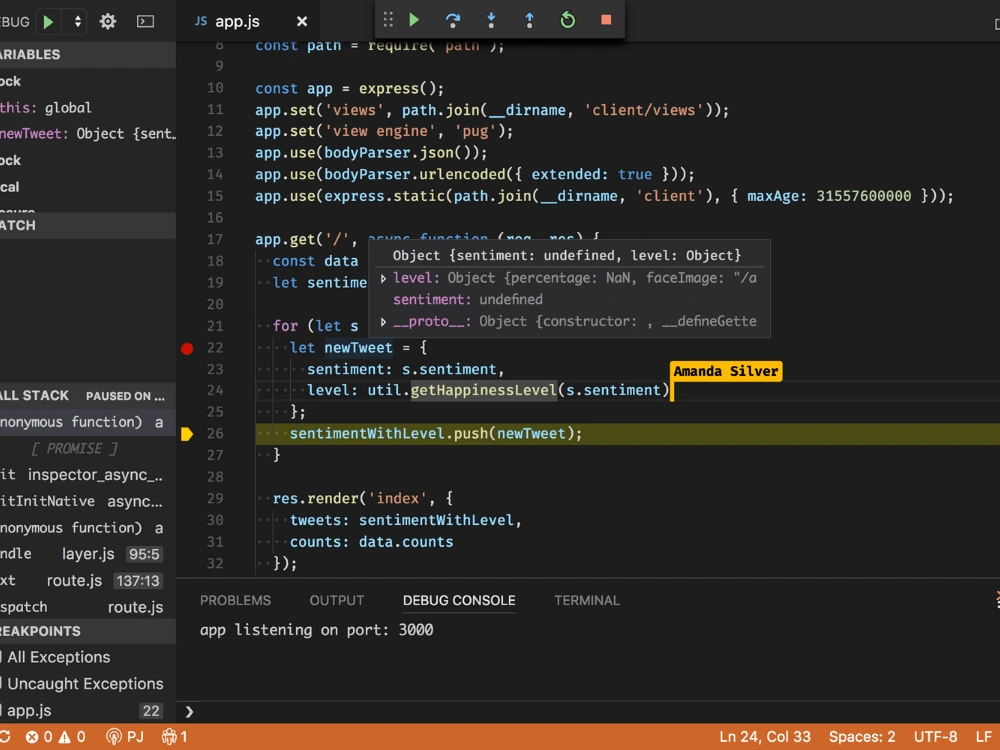The height and width of the screenshot is (750, 1000).
Task: Click the Amanda Silver cursor label
Action: click(x=726, y=371)
